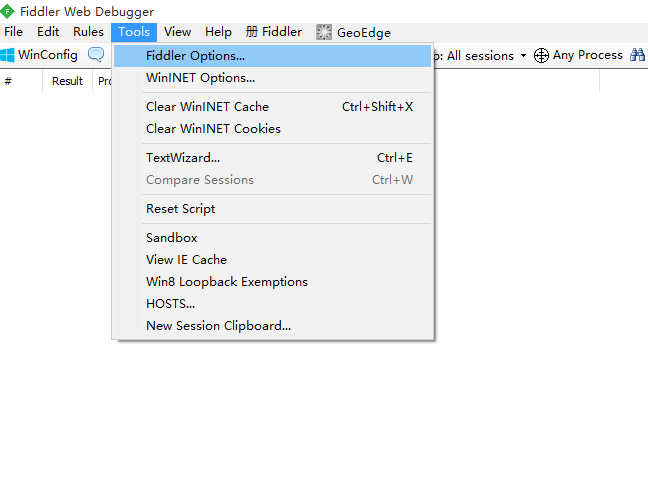Image resolution: width=648 pixels, height=486 pixels.
Task: Click the Any Process toolbar button
Action: [x=578, y=55]
